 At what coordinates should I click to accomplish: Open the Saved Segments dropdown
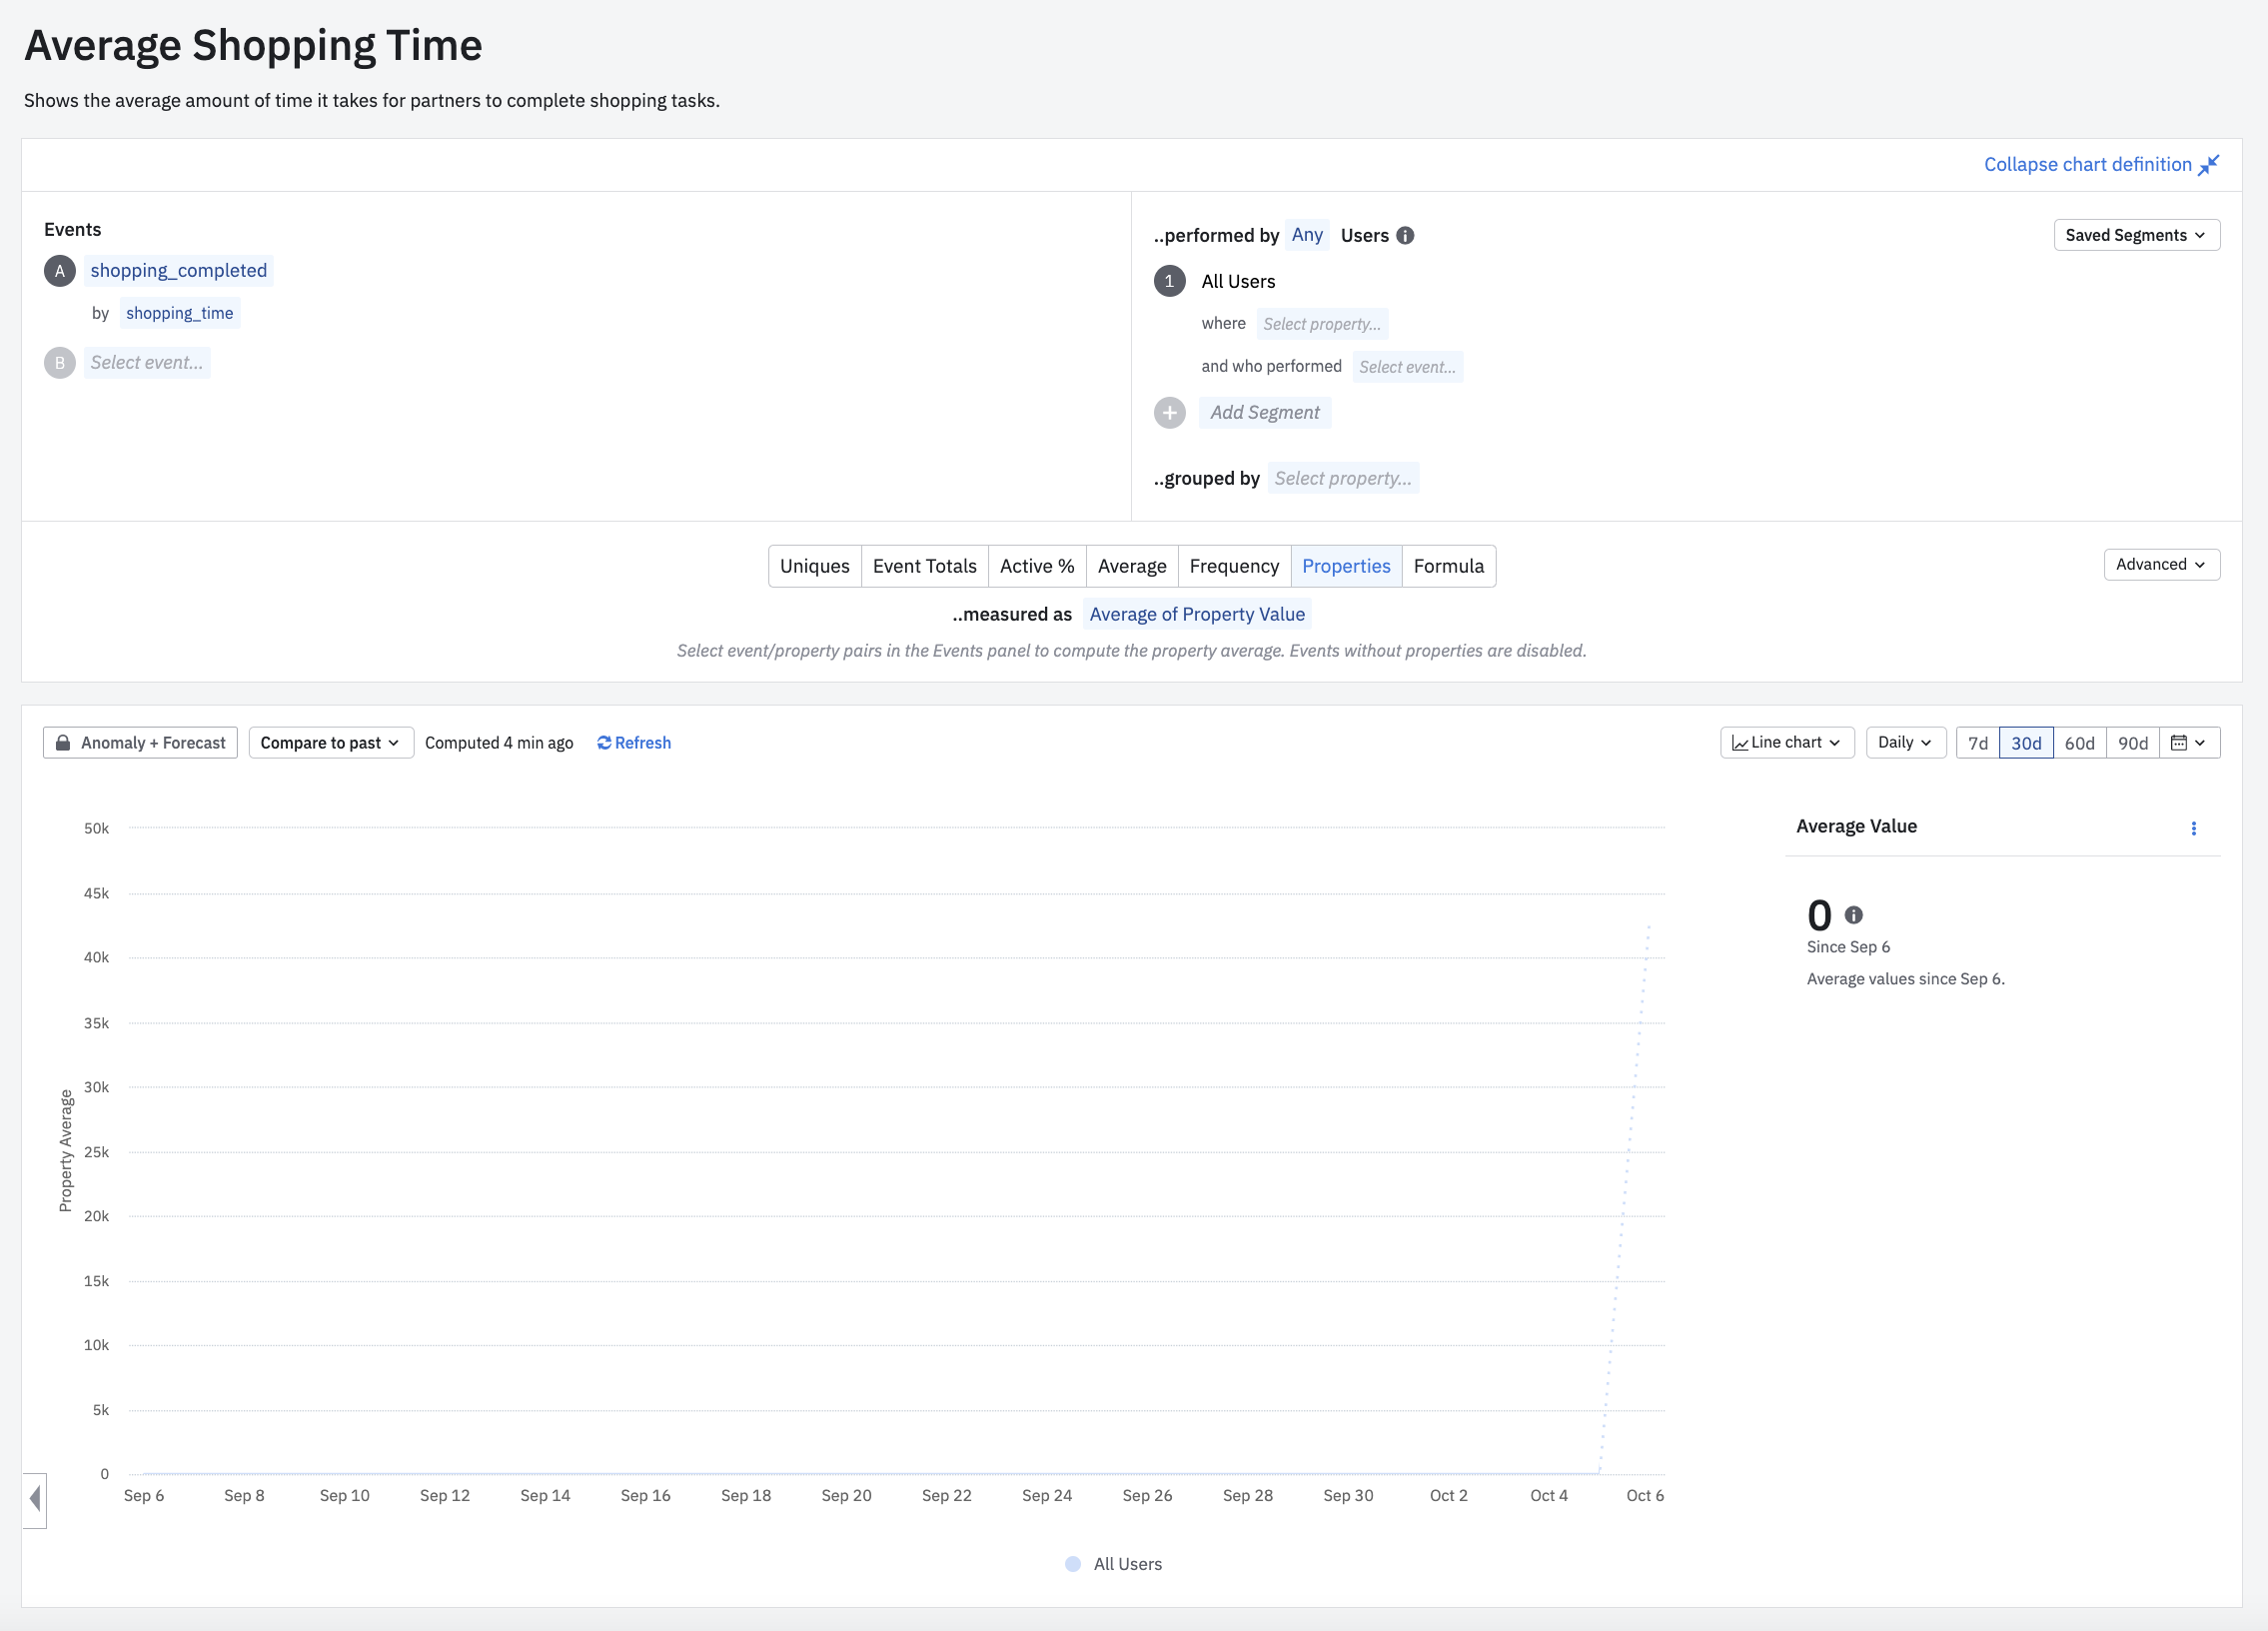pos(2136,236)
